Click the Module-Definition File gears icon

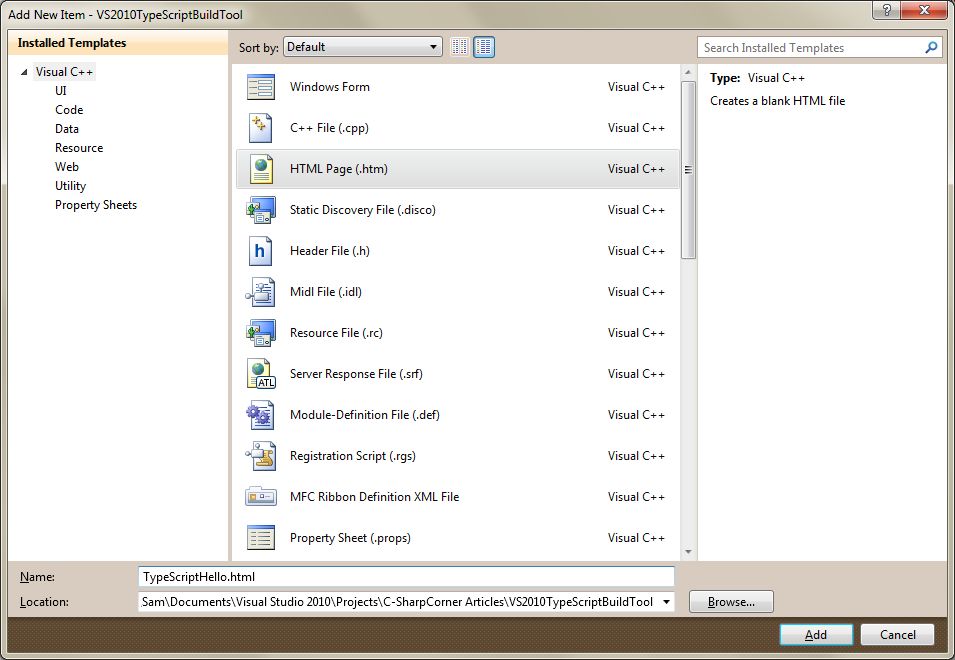click(260, 415)
